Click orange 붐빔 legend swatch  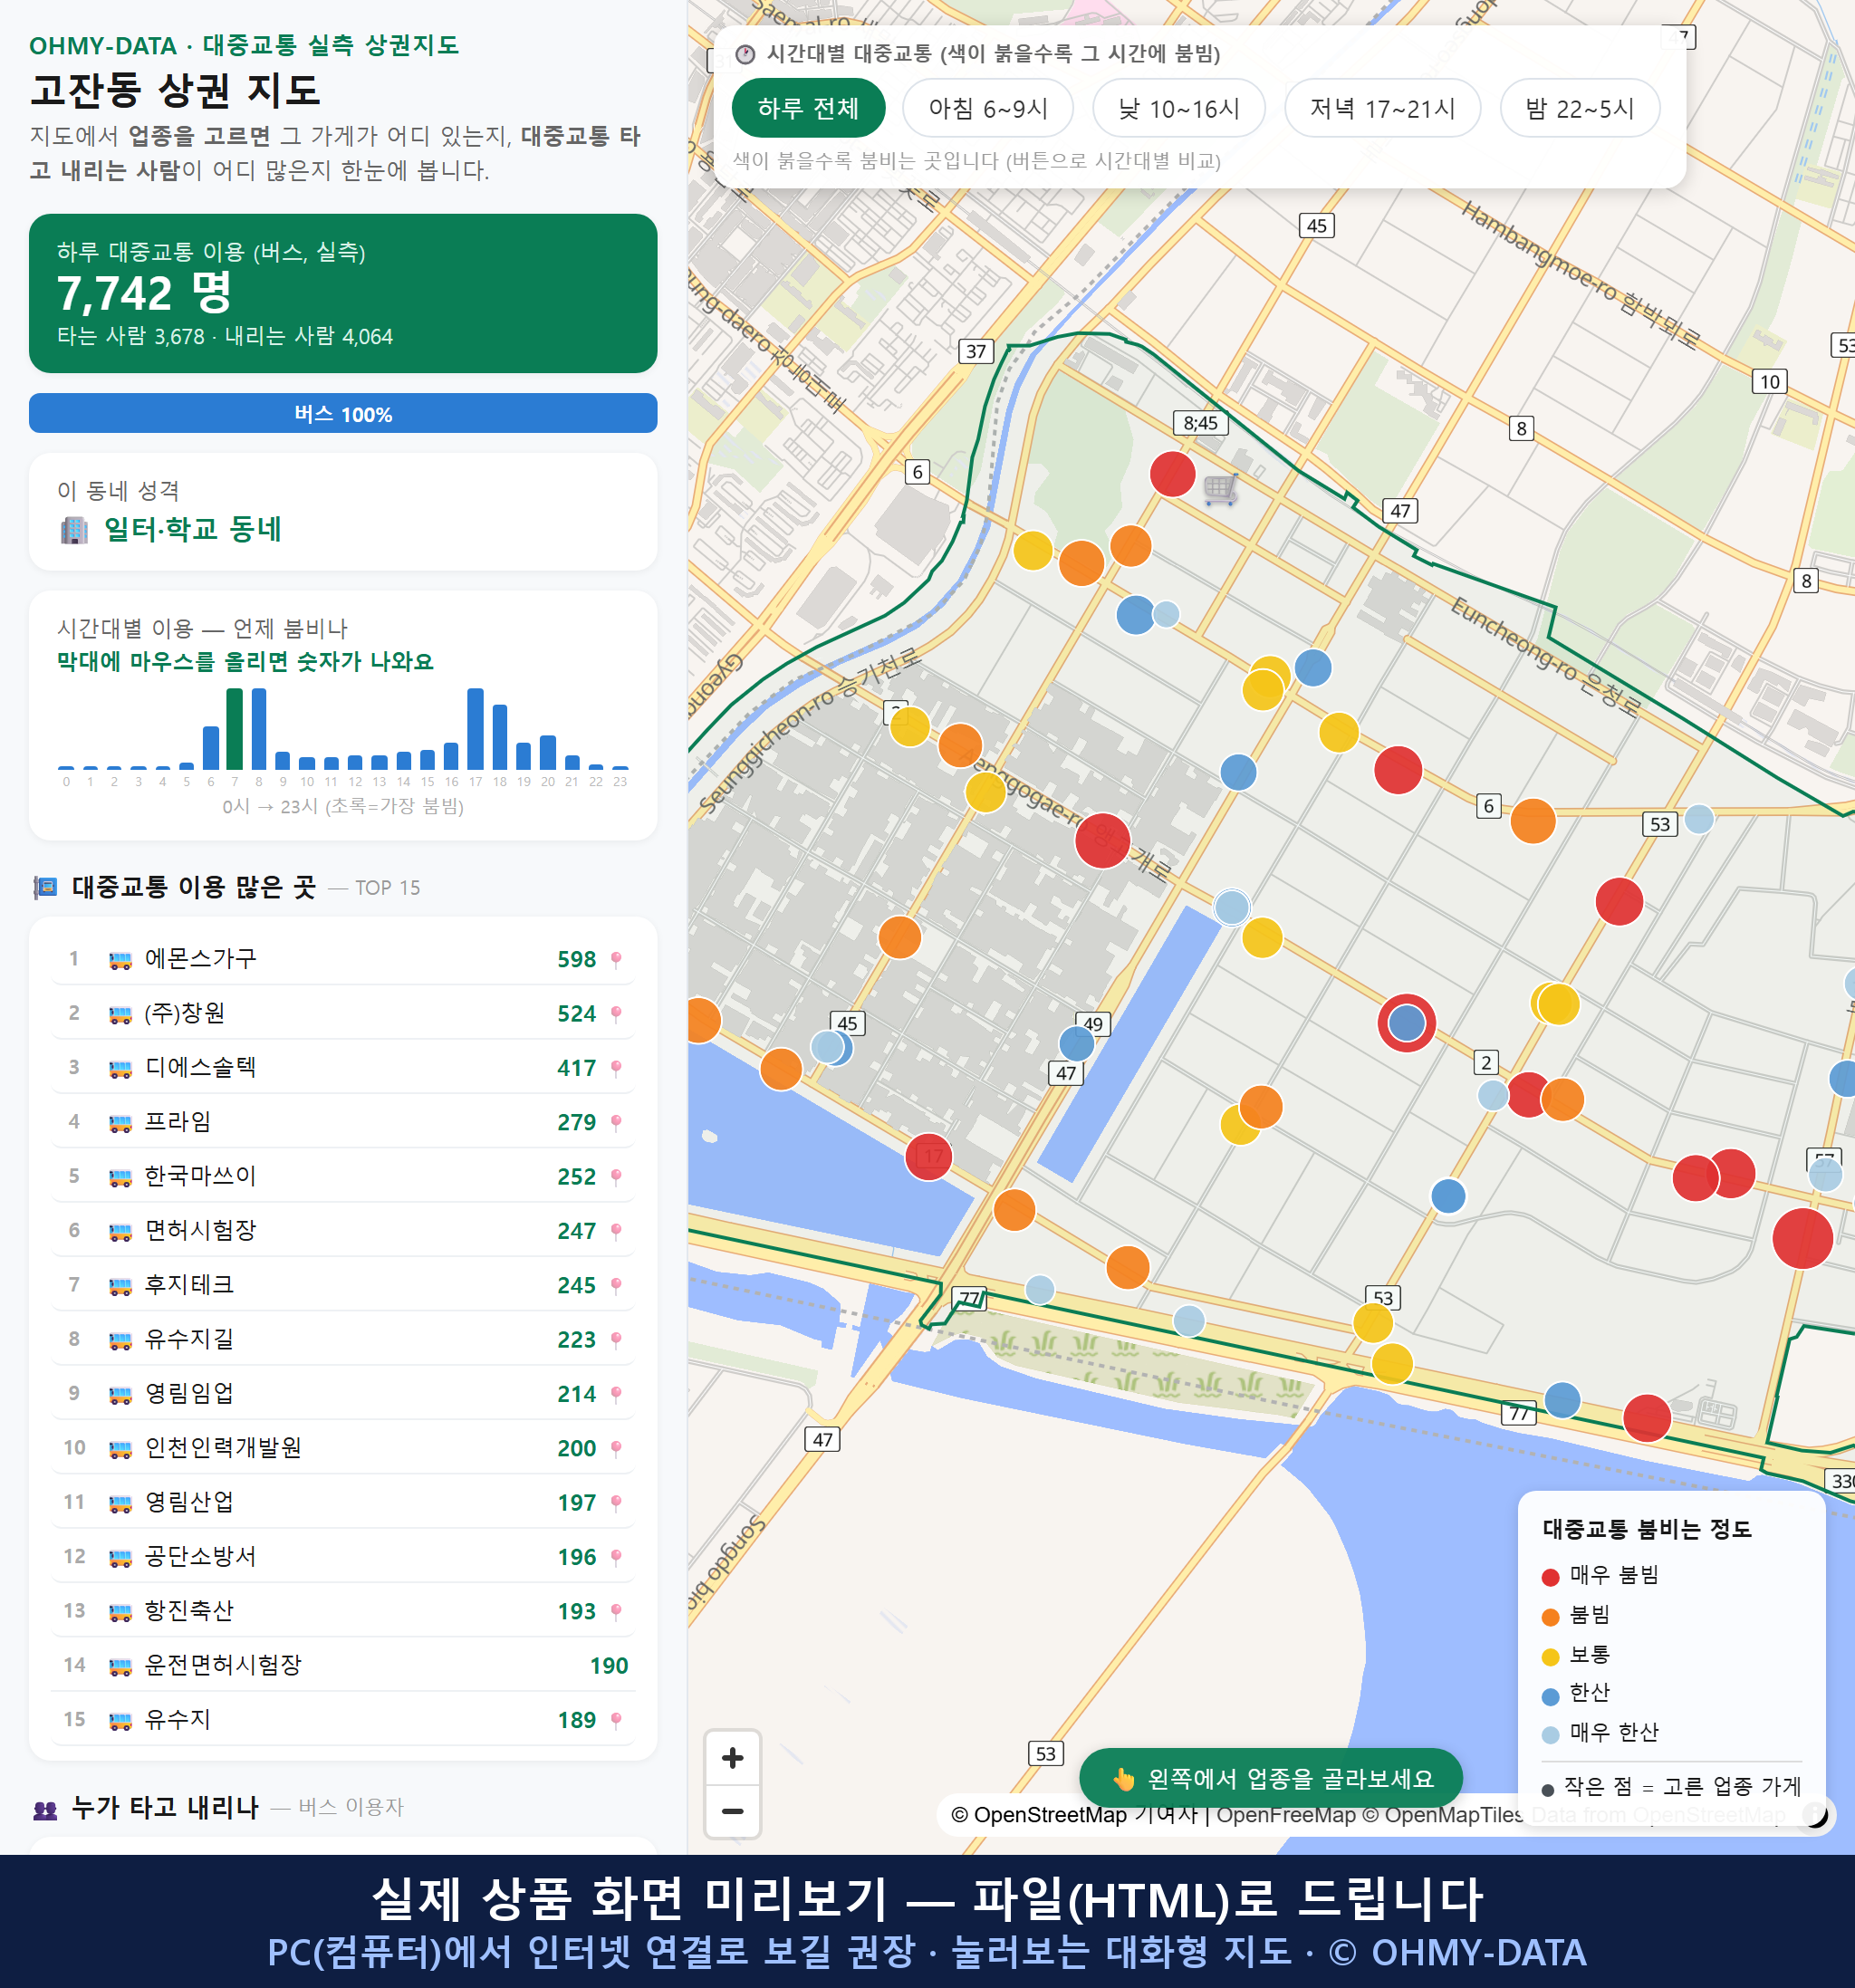tap(1551, 1617)
